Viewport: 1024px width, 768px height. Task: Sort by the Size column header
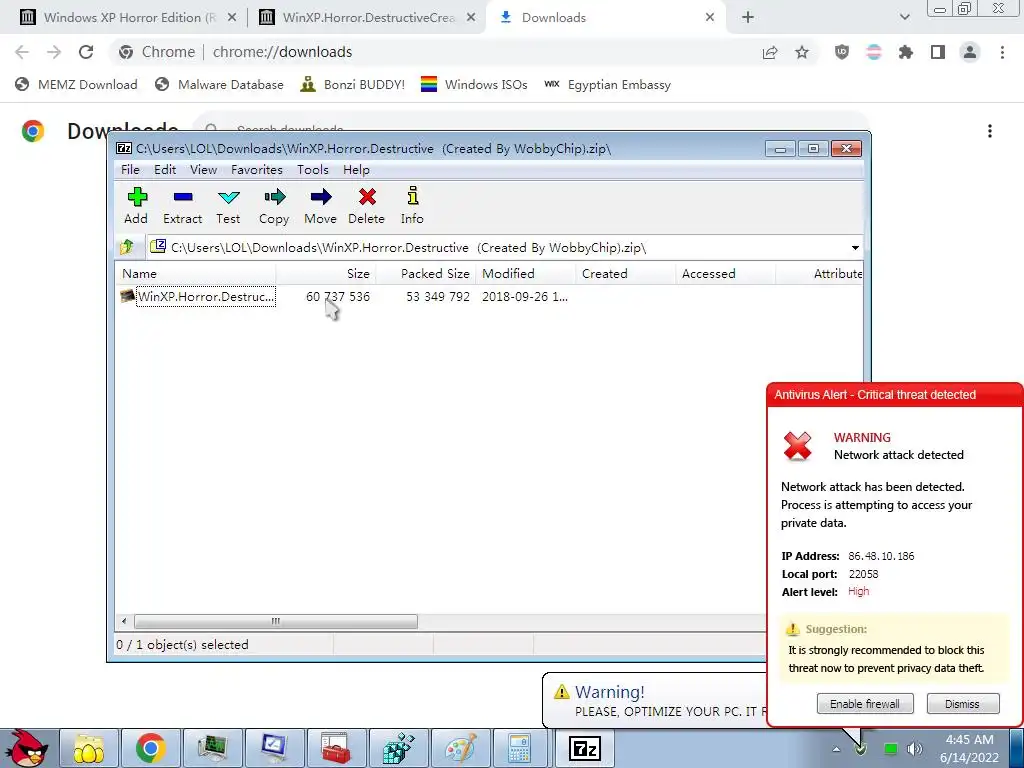tap(326, 274)
